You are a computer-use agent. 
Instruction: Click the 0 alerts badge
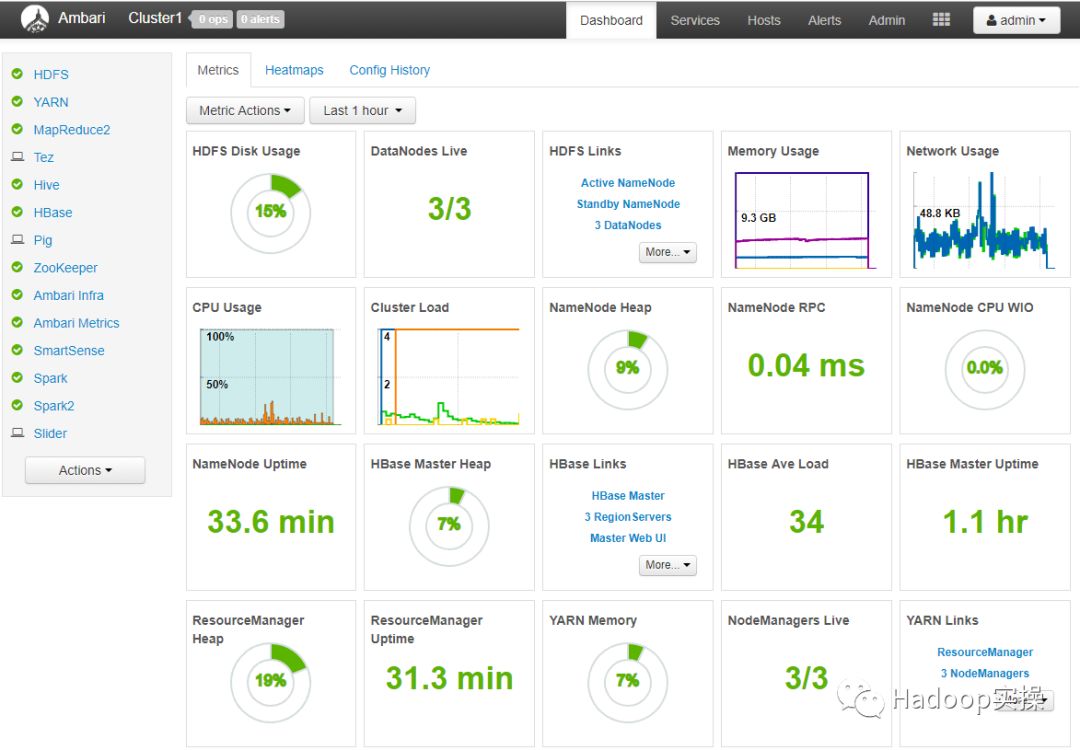coord(260,19)
